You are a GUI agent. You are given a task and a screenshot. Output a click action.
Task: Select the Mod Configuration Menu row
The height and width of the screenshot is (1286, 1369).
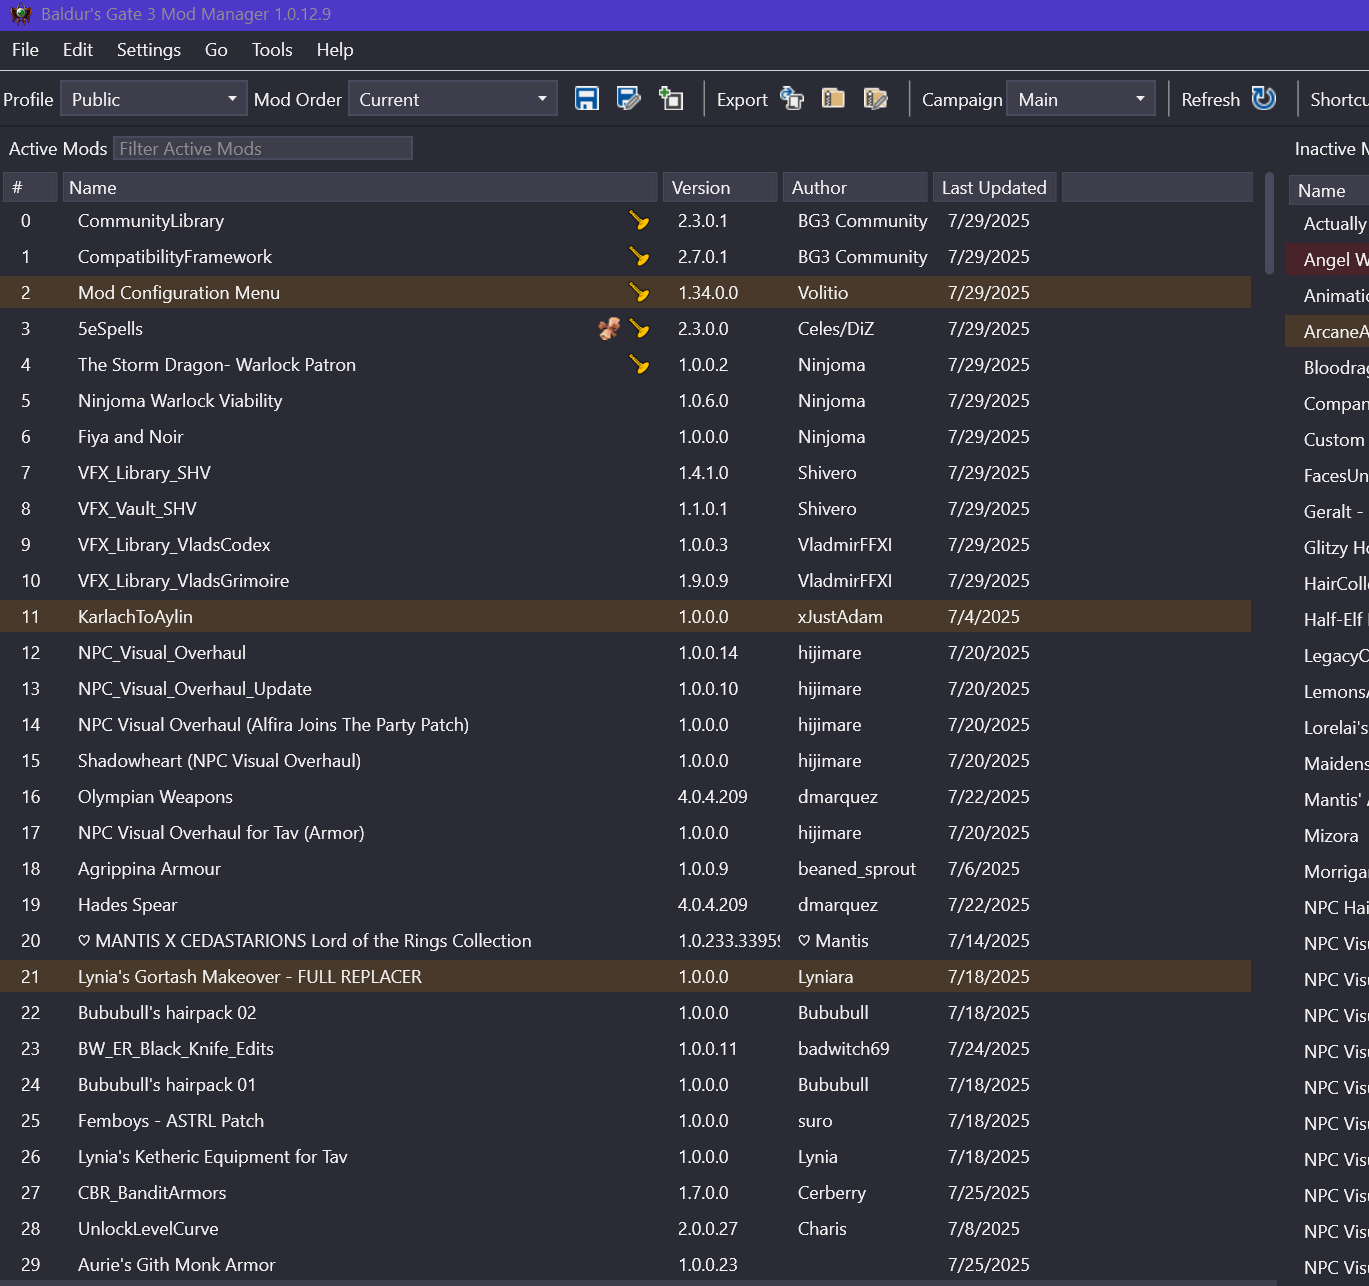pos(625,293)
